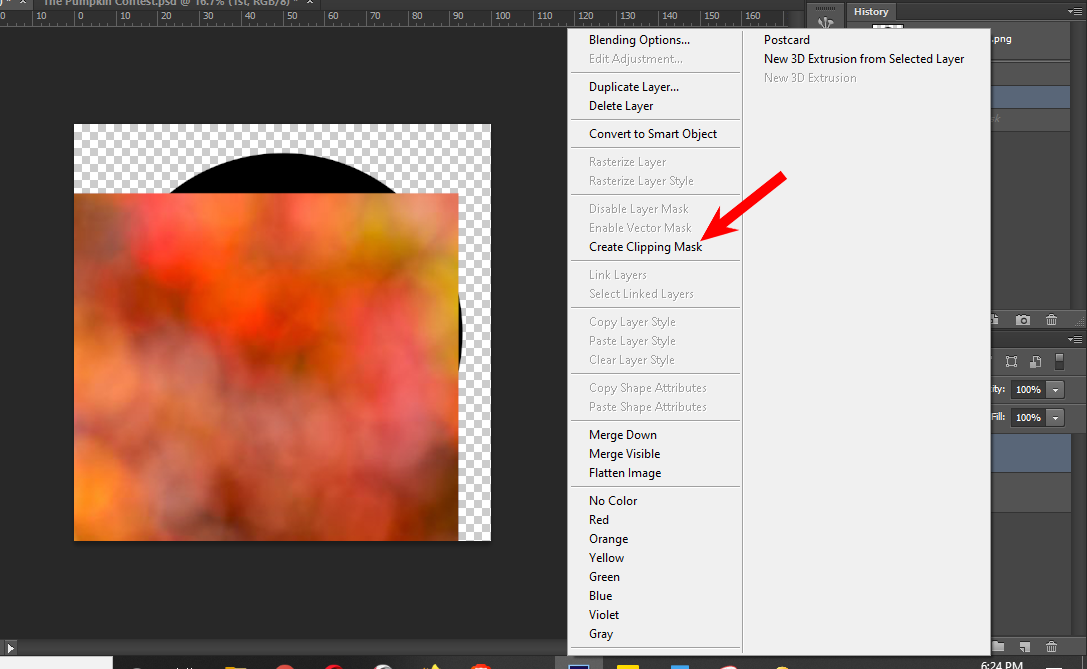Click the status bar arrow menu button

(10, 648)
